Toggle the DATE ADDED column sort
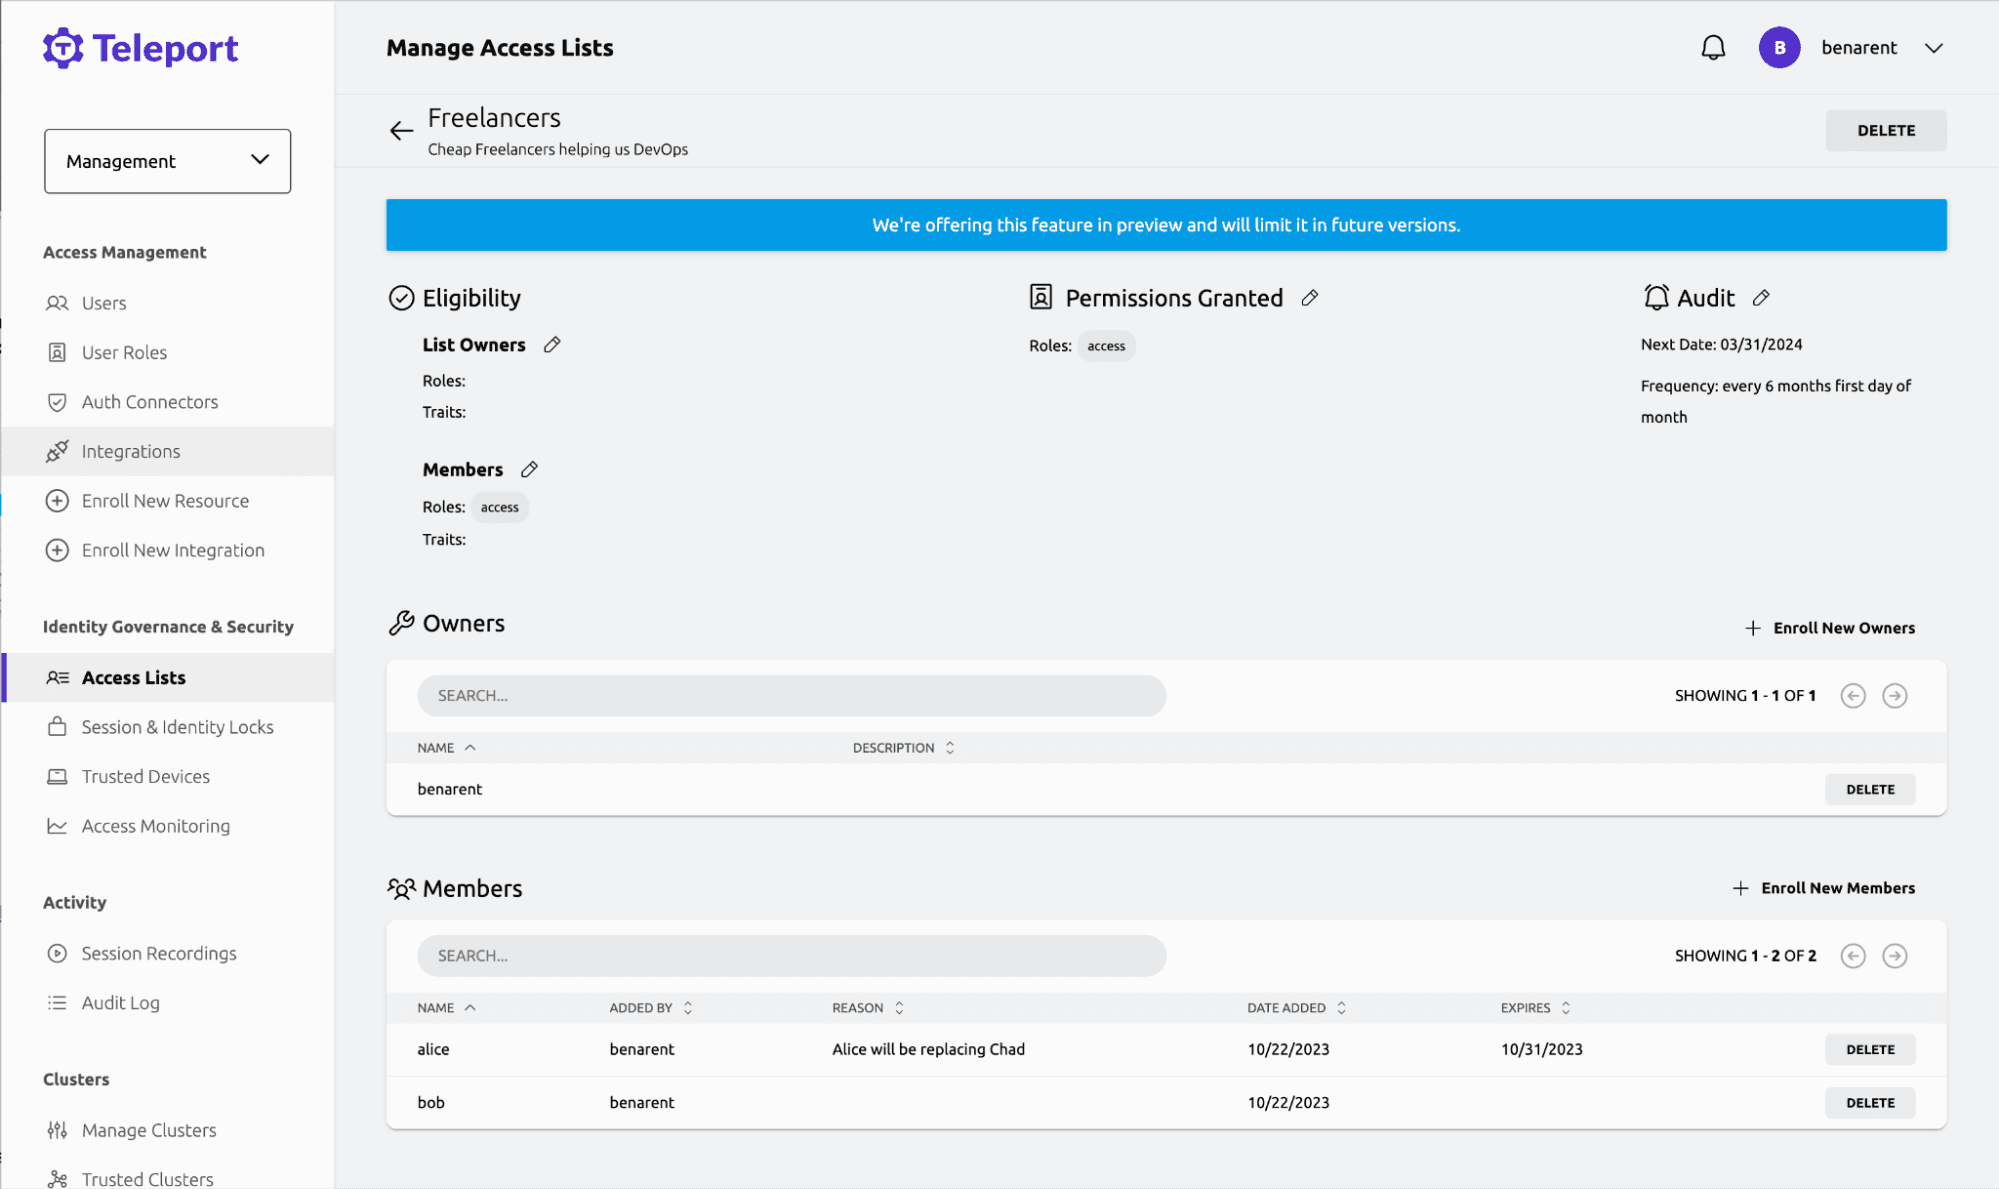 (x=1341, y=1007)
